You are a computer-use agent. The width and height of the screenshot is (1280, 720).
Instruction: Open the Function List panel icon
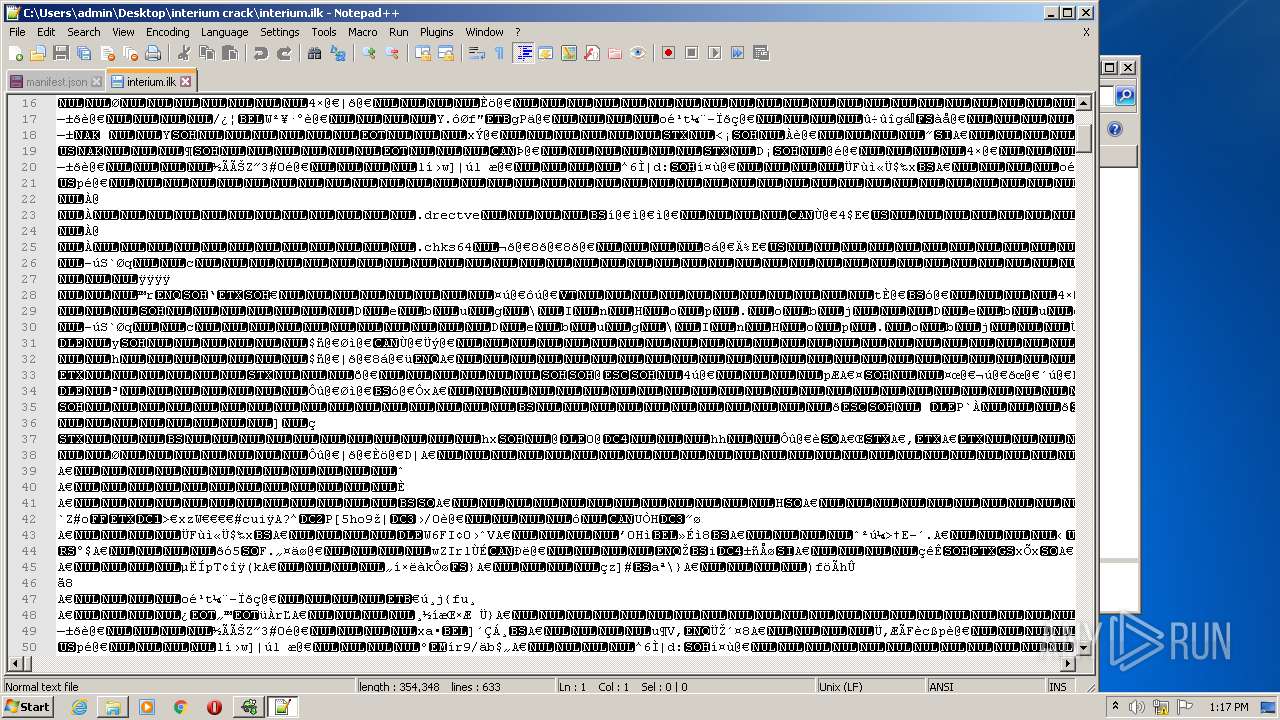point(591,53)
